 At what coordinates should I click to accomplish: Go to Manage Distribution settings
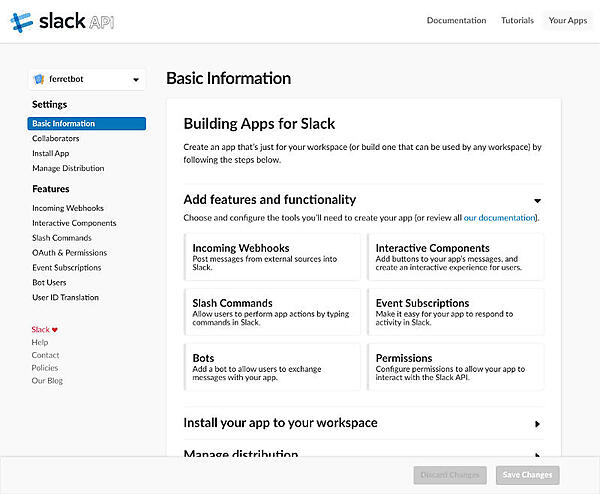tap(68, 168)
